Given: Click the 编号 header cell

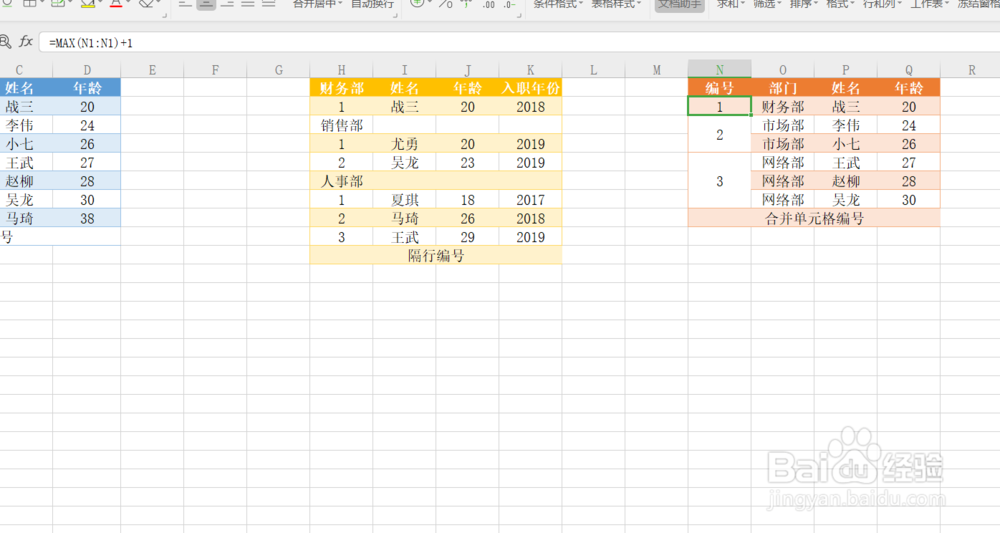Looking at the screenshot, I should click(x=719, y=88).
